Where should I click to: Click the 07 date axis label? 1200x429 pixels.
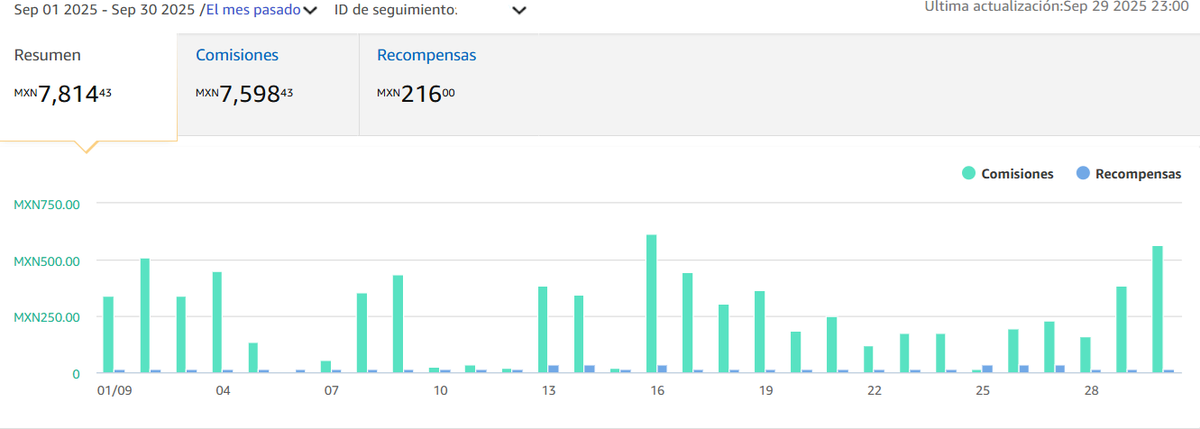[x=331, y=390]
